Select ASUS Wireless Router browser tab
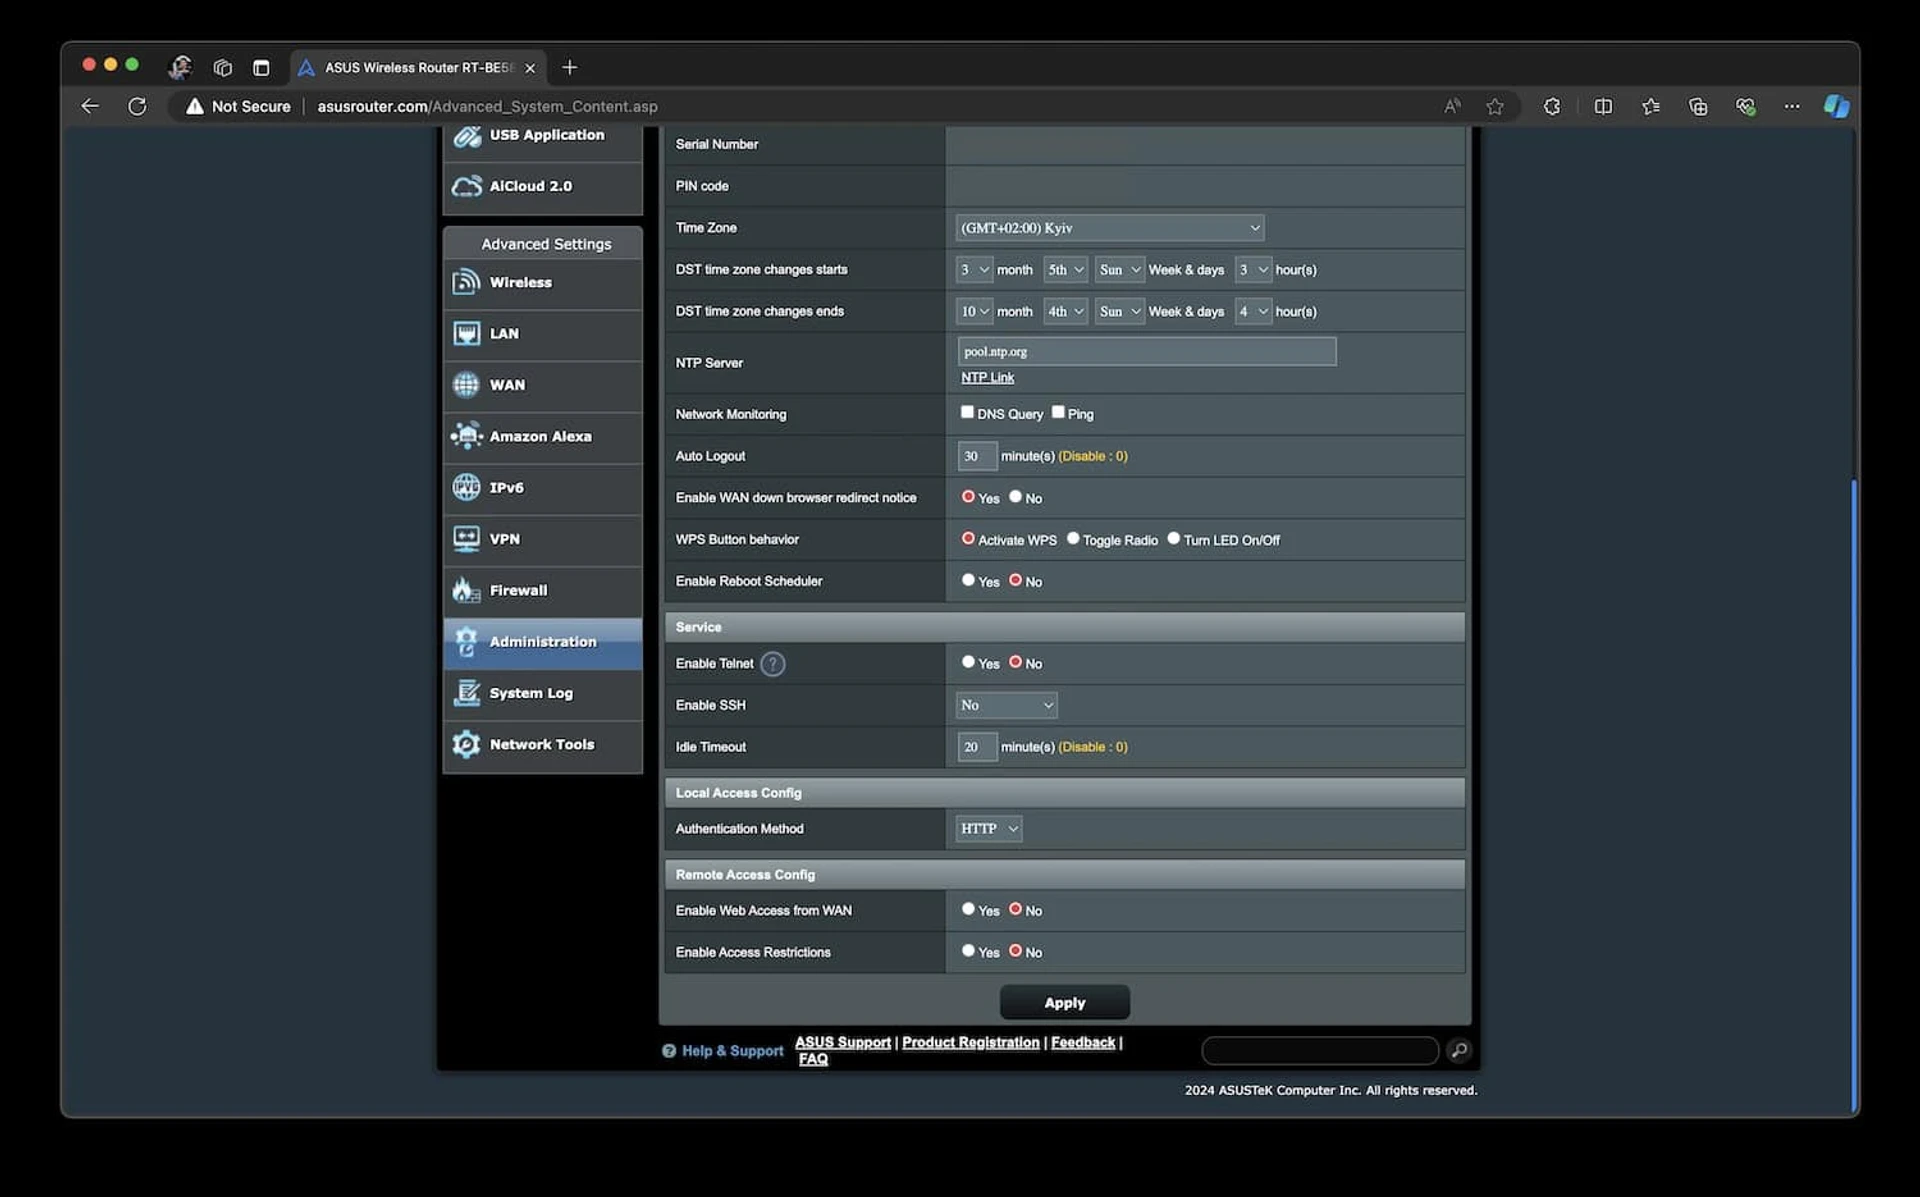Image resolution: width=1920 pixels, height=1197 pixels. [419, 67]
